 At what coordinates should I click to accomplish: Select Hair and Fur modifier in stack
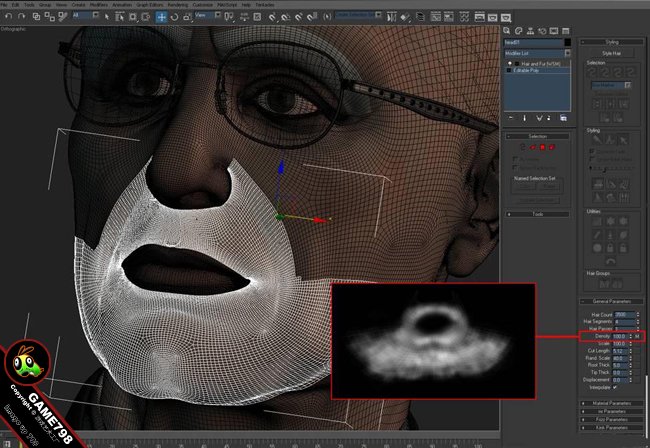click(x=540, y=63)
